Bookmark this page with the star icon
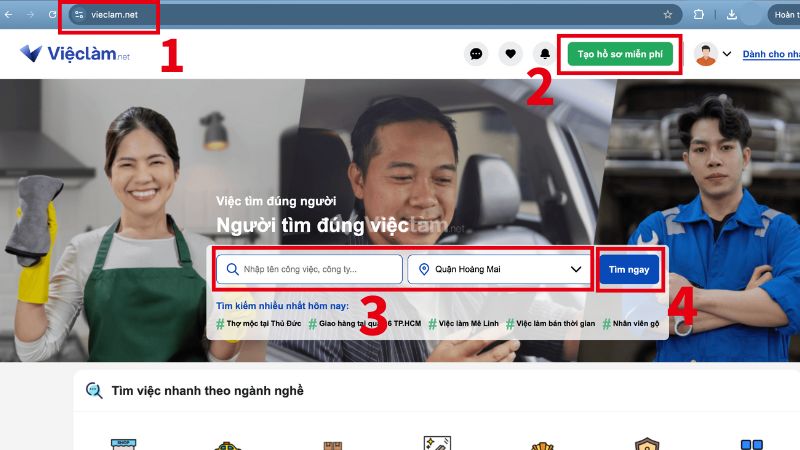Screen dimensions: 800x450 pyautogui.click(x=668, y=14)
